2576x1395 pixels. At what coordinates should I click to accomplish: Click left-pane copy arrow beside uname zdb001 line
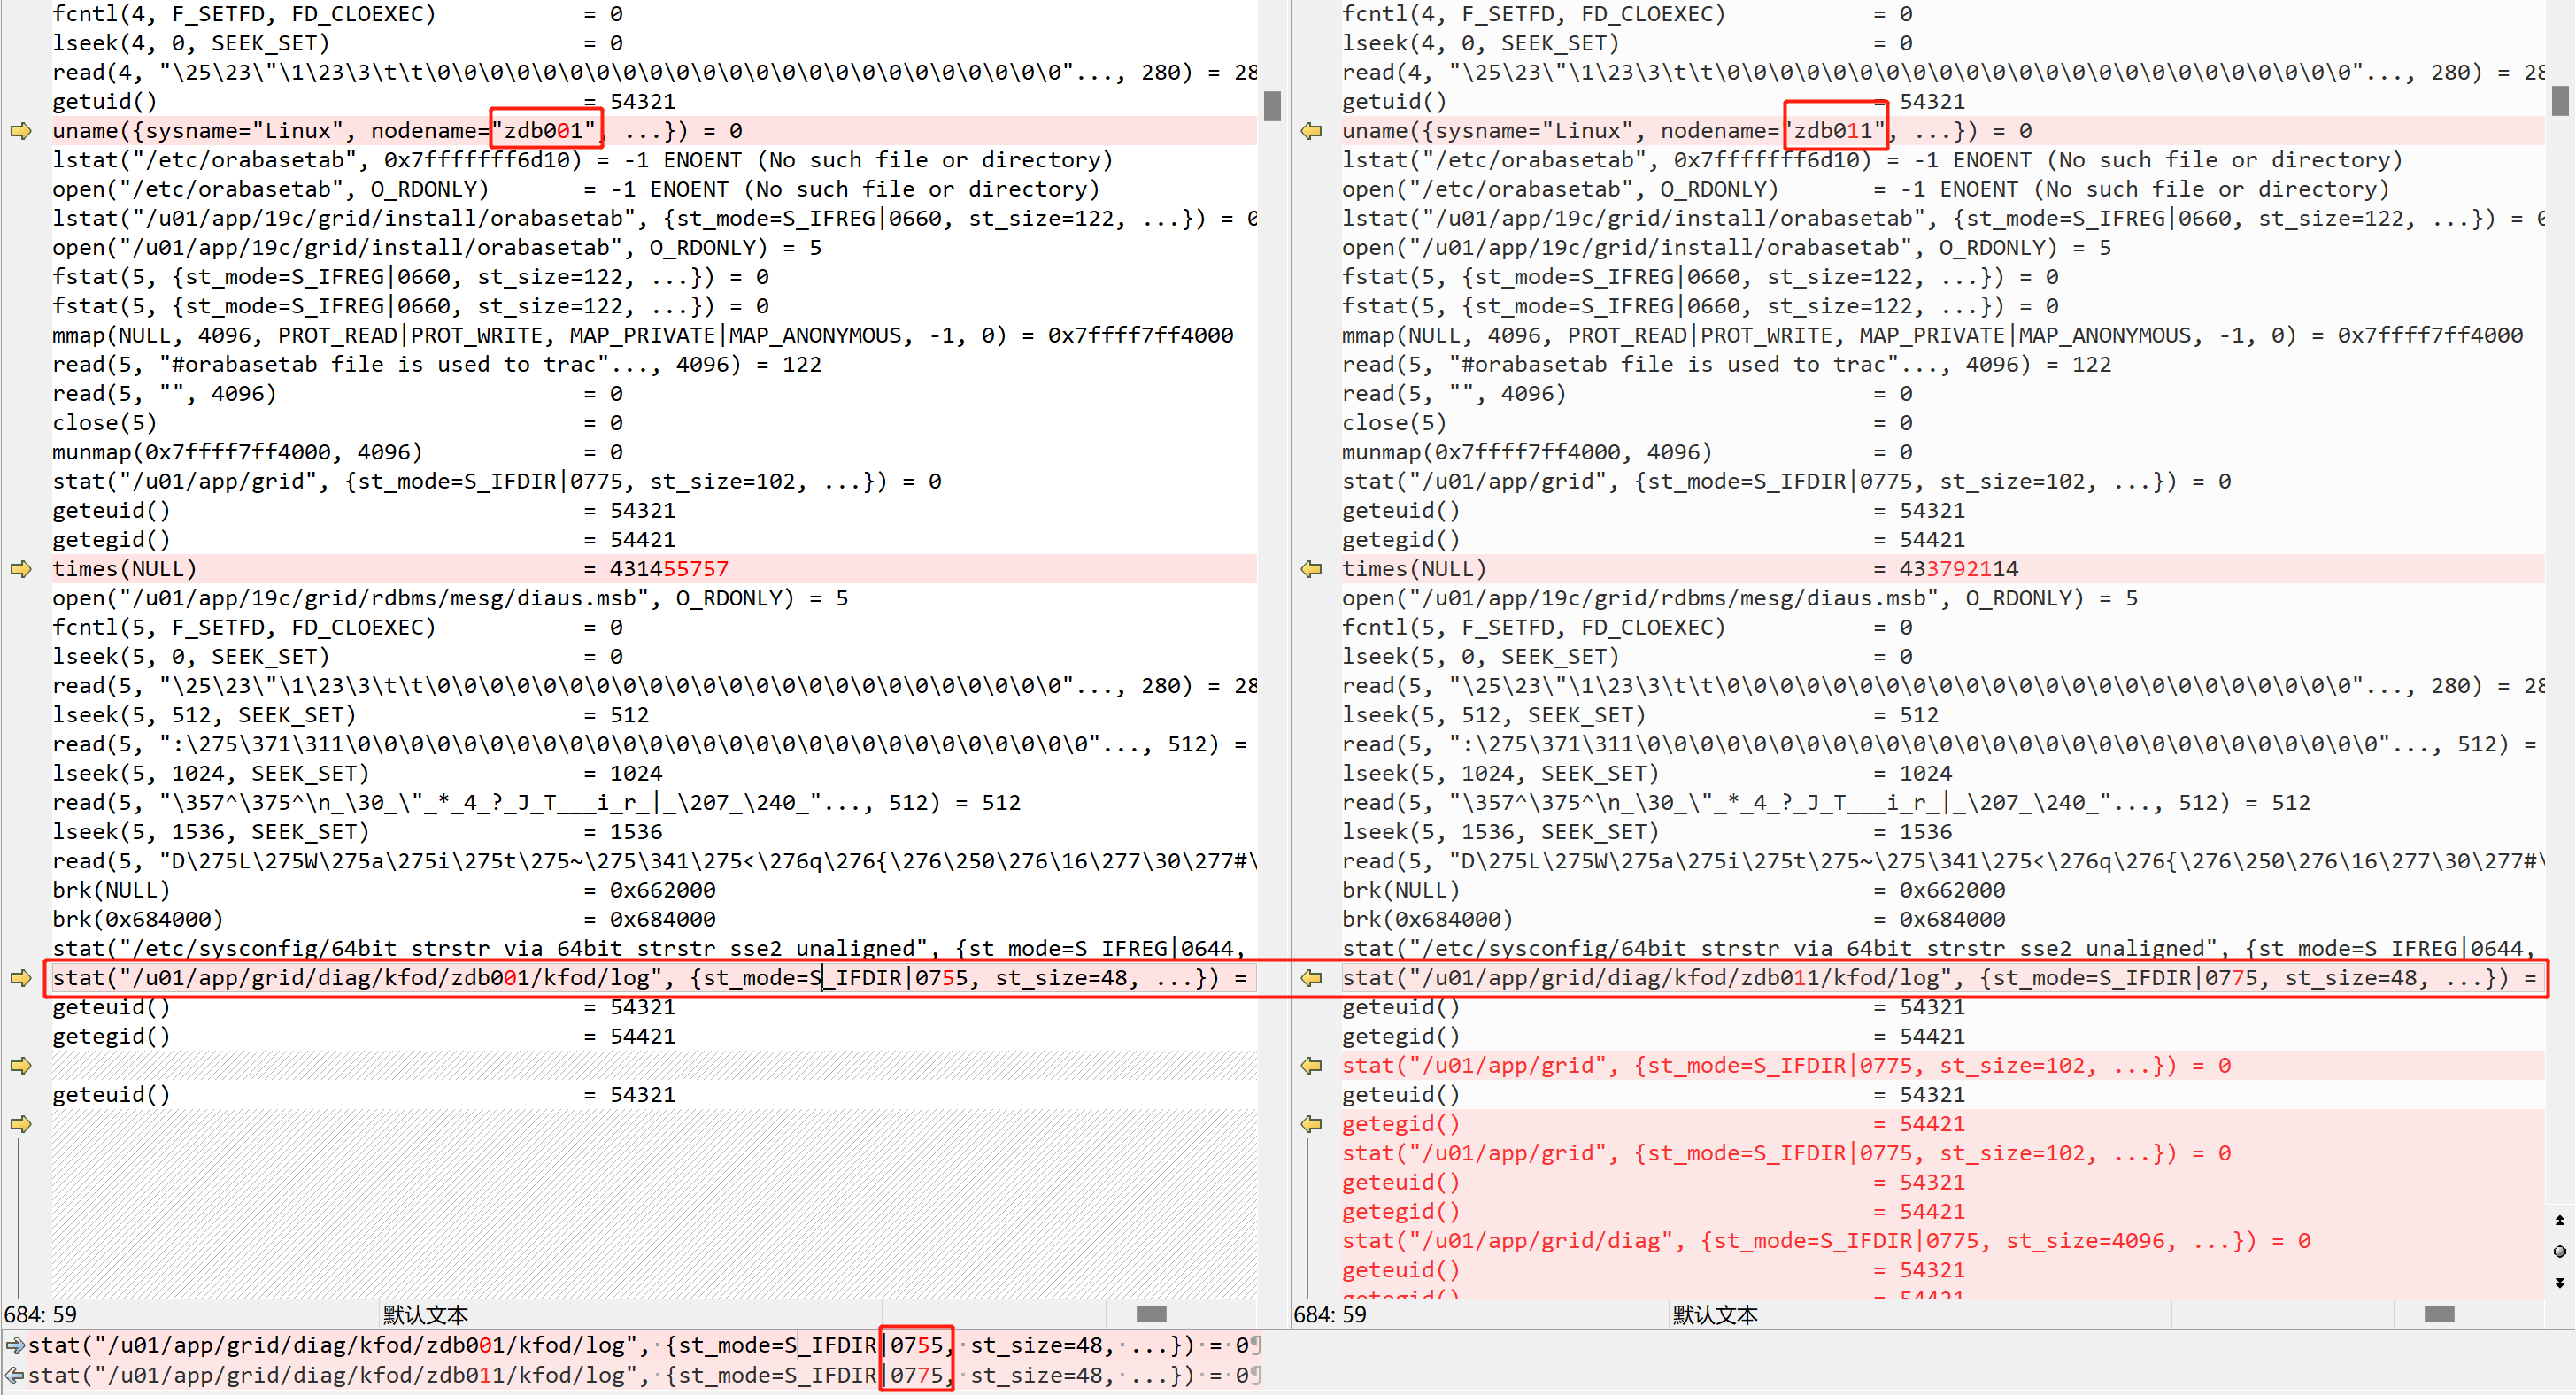(21, 131)
